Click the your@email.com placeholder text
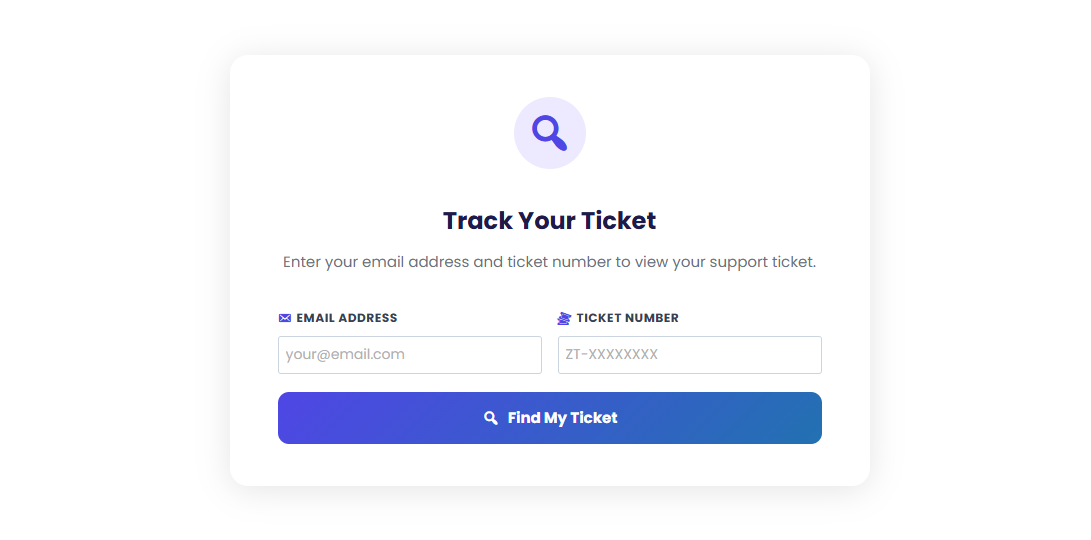This screenshot has width=1091, height=540. click(x=345, y=354)
